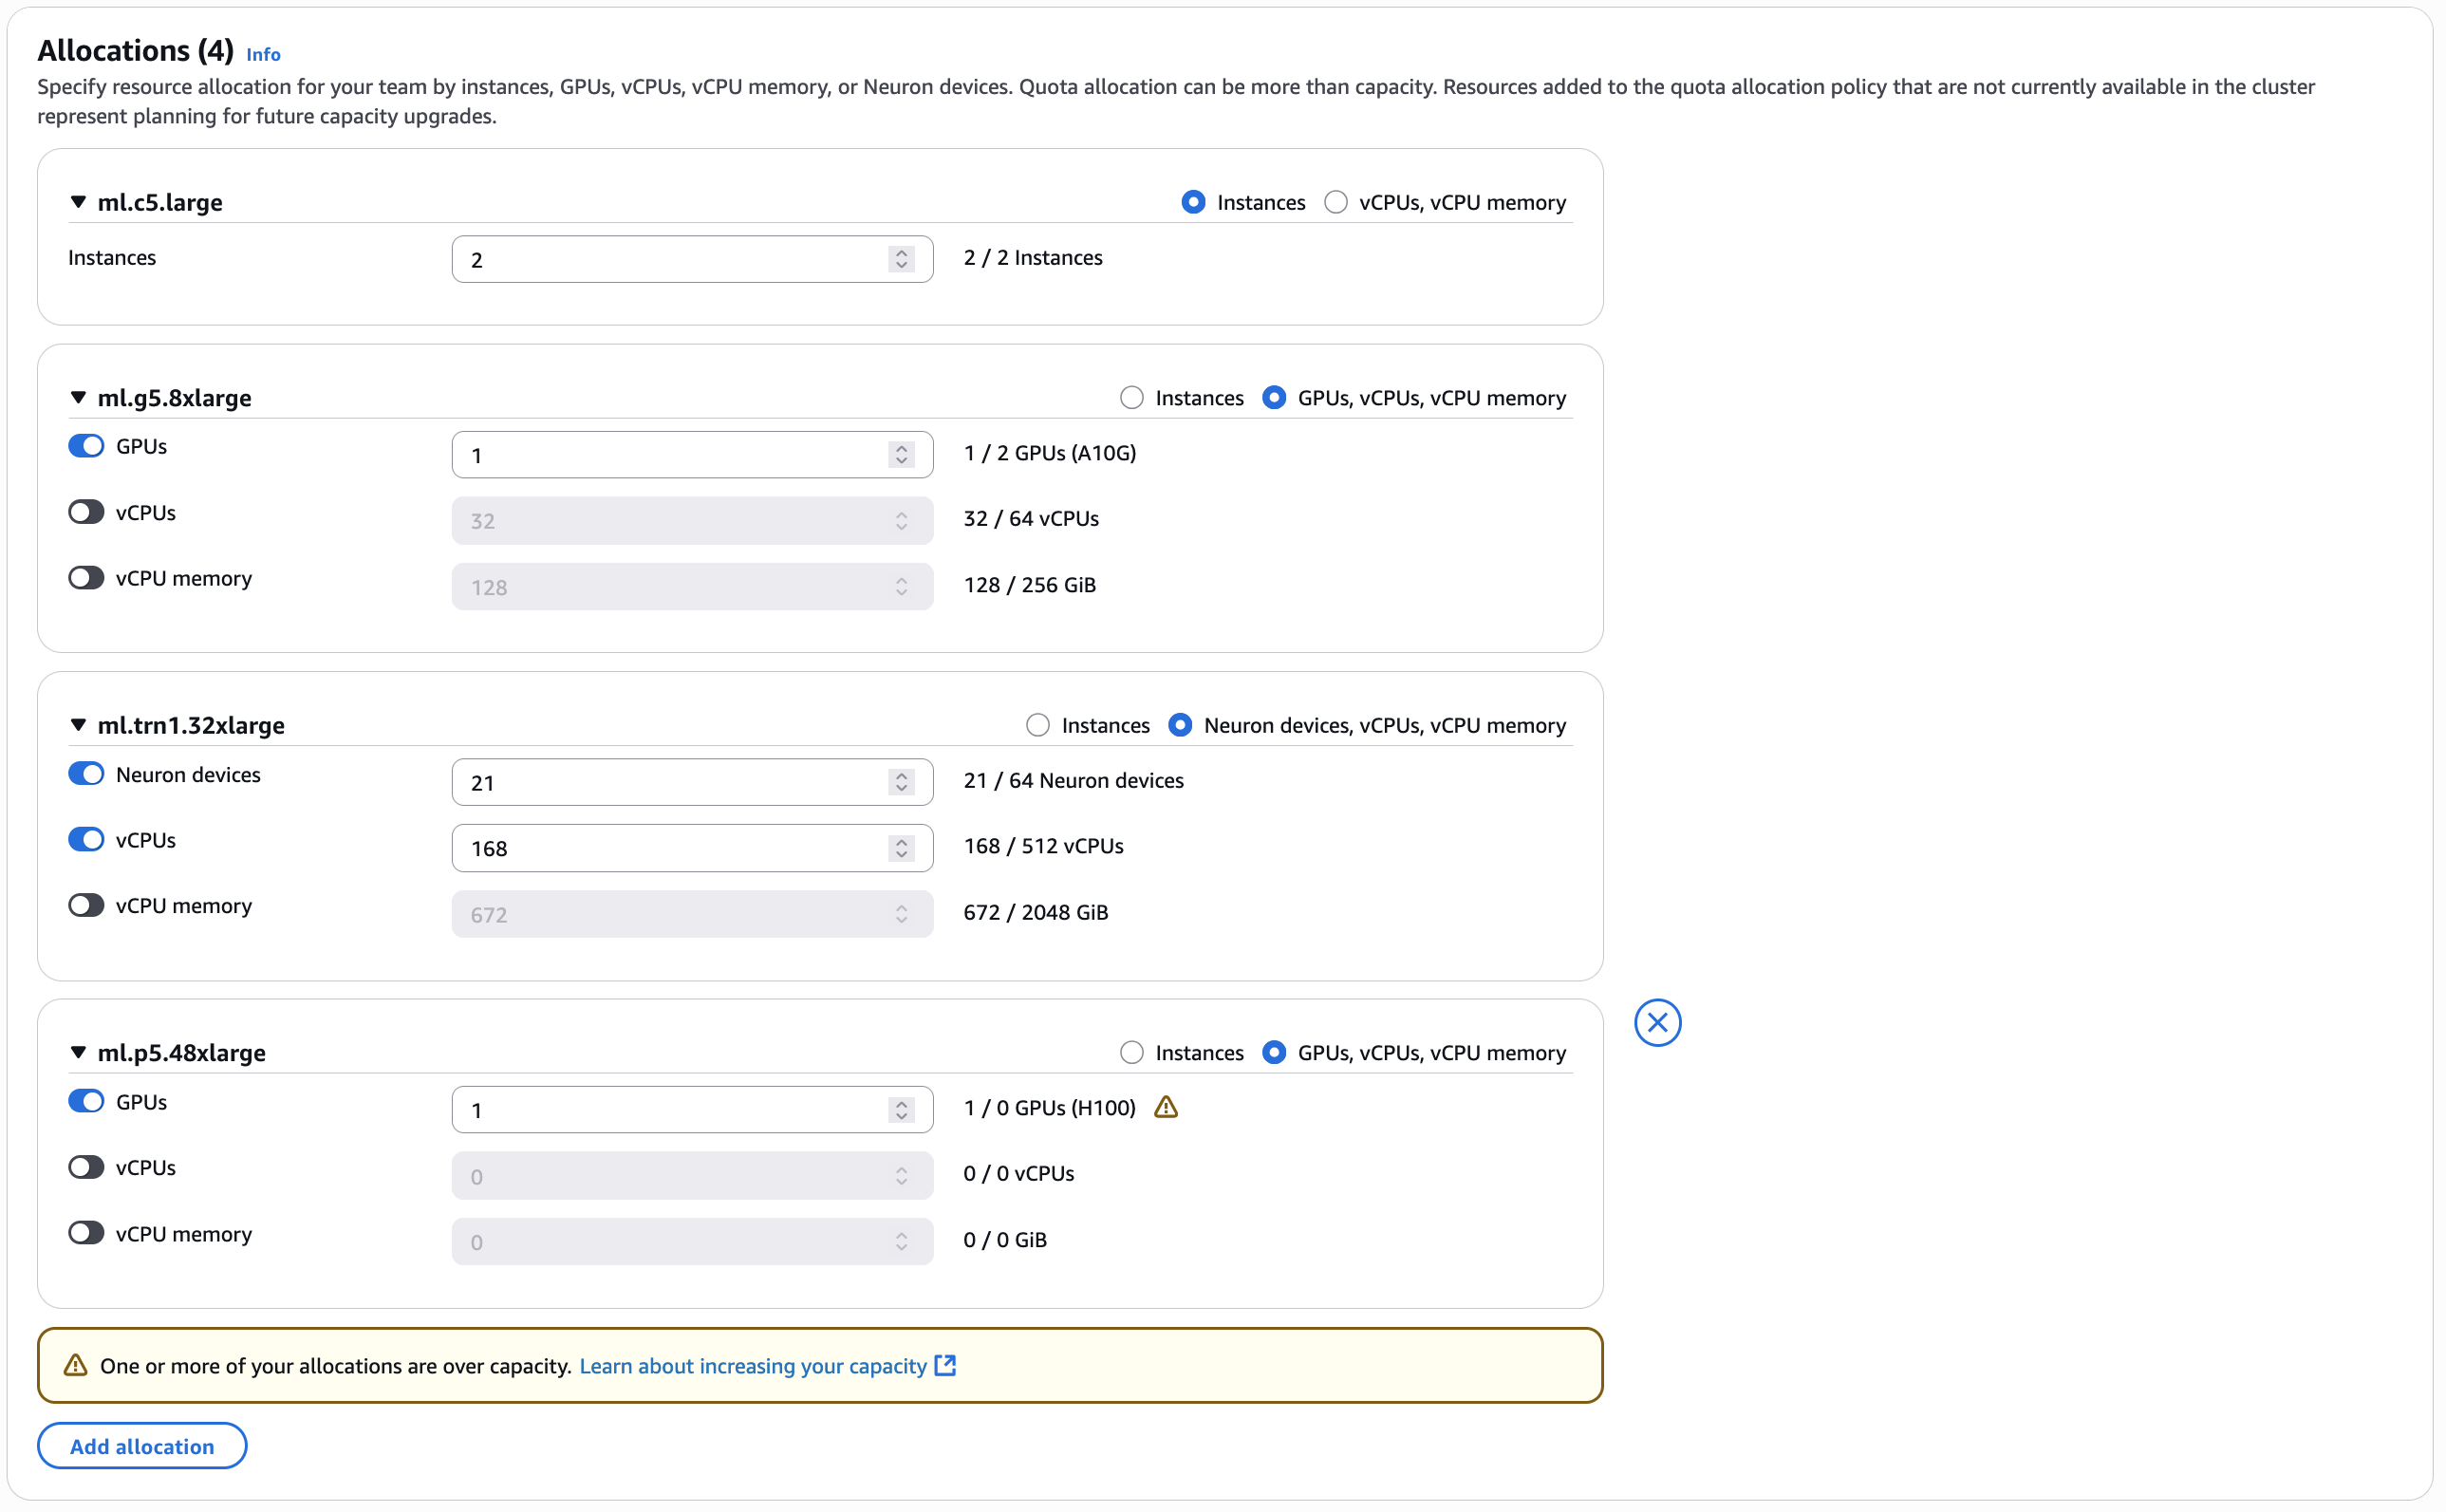Open Learn about increasing your capacity link
Image resolution: width=2446 pixels, height=1512 pixels.
[x=753, y=1366]
